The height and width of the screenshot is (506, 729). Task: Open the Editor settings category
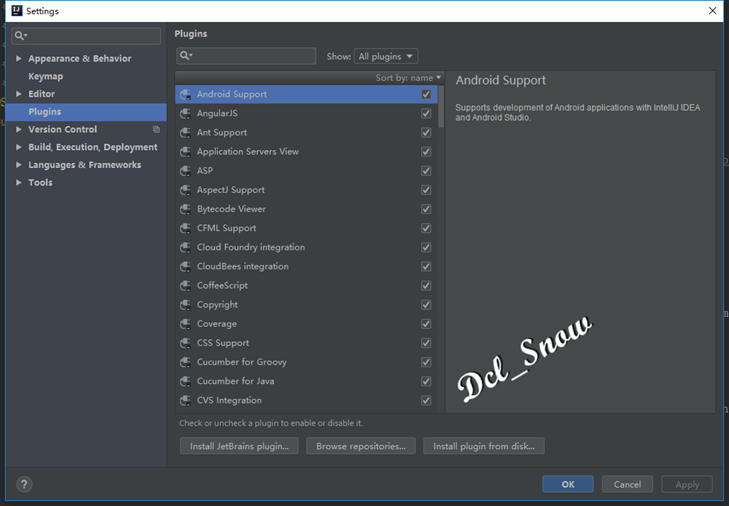[x=41, y=94]
